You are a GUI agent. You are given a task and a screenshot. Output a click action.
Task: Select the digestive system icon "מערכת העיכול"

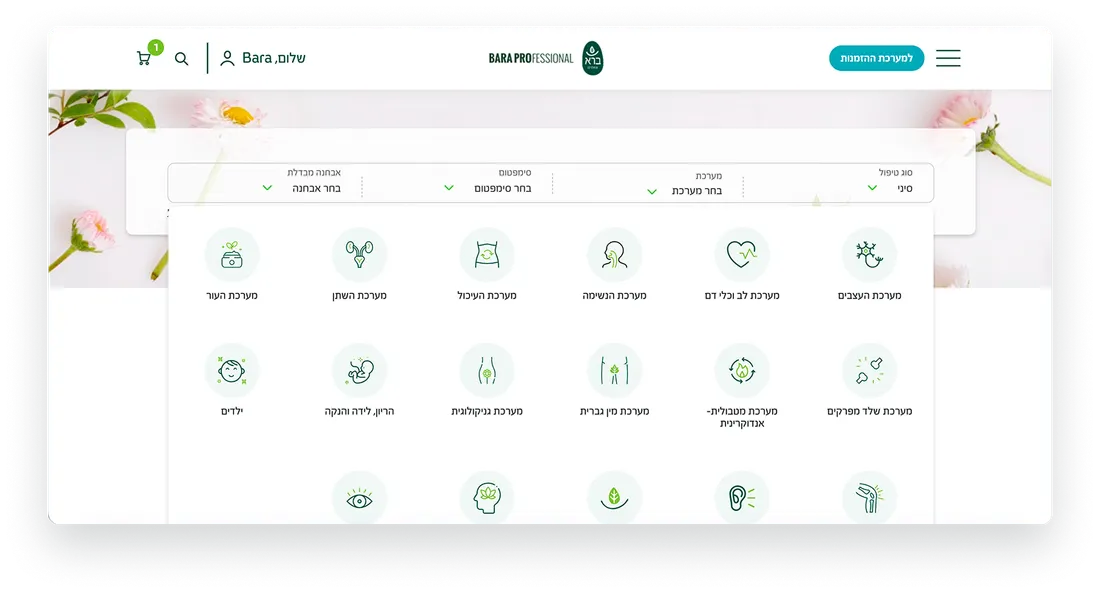[487, 254]
